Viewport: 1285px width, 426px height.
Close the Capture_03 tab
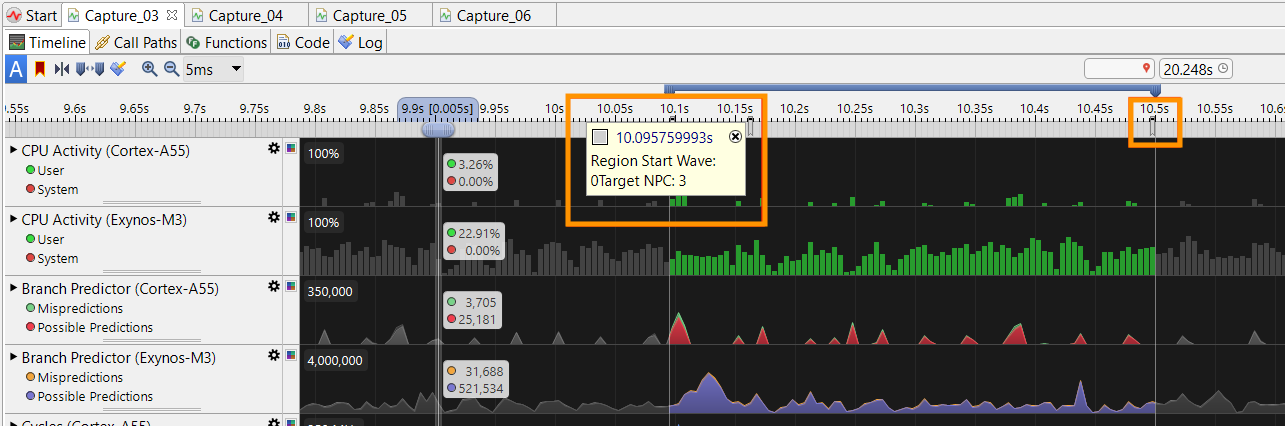point(172,15)
